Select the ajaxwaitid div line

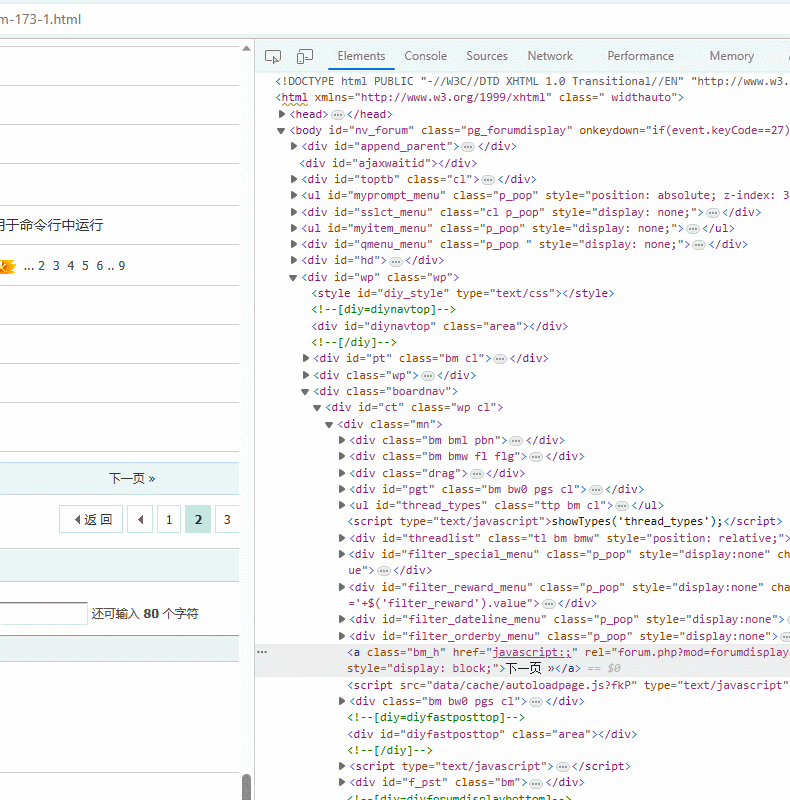coord(388,163)
